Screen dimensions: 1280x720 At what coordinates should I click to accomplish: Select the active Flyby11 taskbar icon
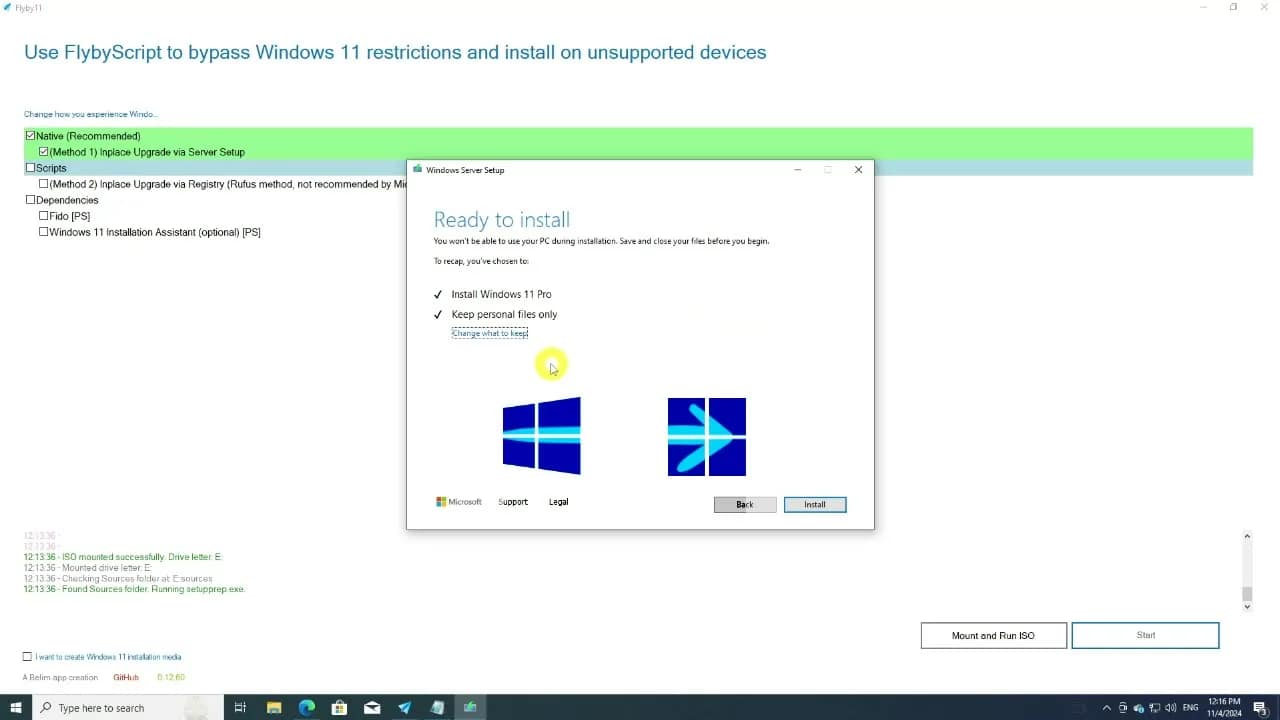470,707
